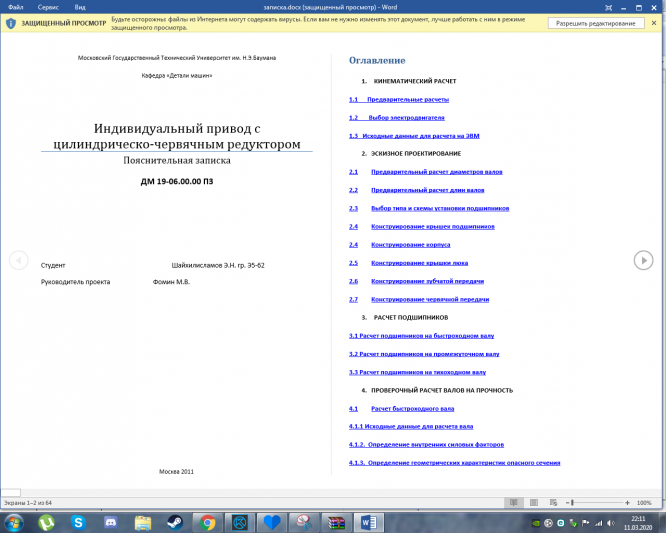
Task: Go to next screen arrow
Action: click(x=643, y=260)
